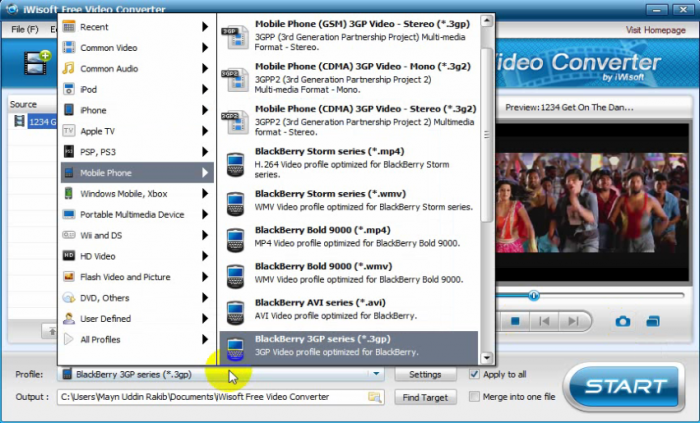The height and width of the screenshot is (423, 700).
Task: Open the File (F) menu
Action: coord(25,29)
